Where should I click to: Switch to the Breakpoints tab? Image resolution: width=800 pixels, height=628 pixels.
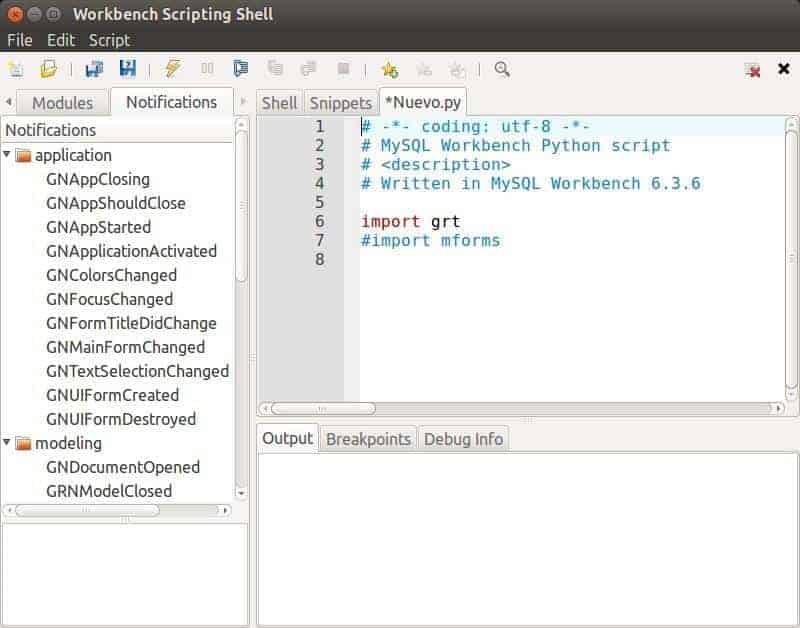[x=368, y=439]
